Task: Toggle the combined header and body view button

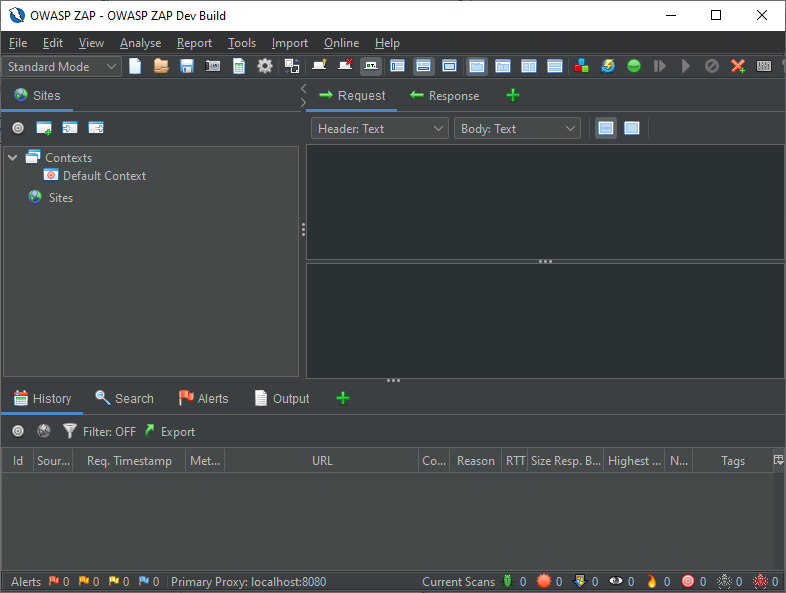Action: (632, 128)
